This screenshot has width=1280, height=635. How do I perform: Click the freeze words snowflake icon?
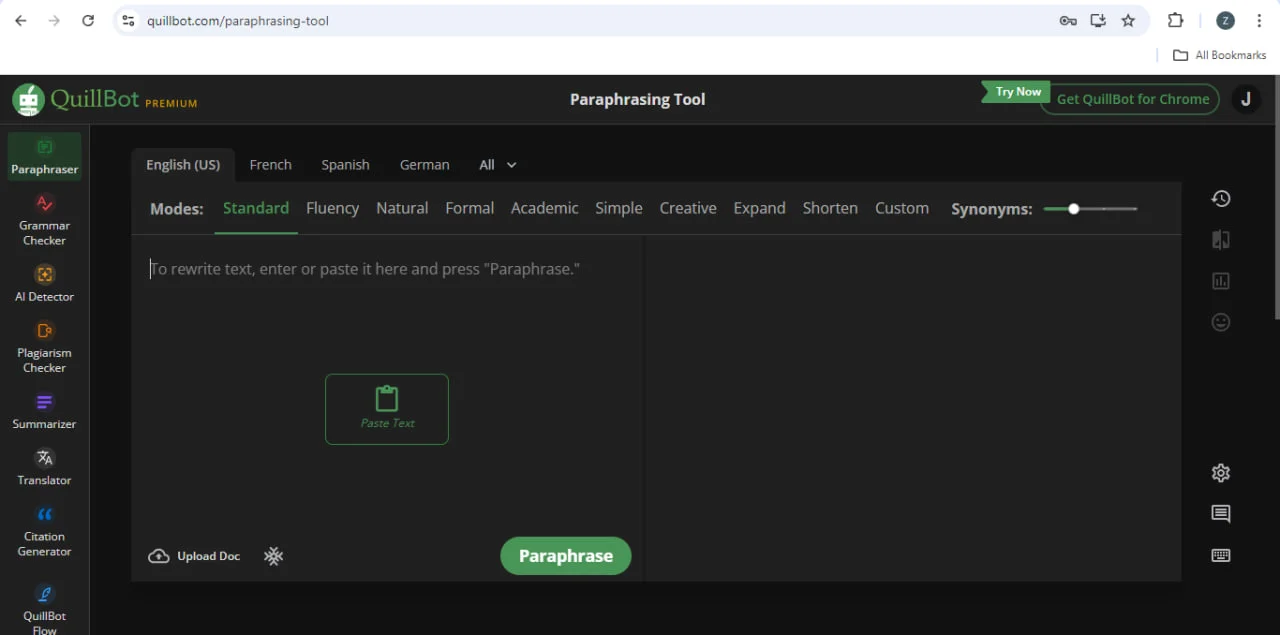[x=273, y=556]
